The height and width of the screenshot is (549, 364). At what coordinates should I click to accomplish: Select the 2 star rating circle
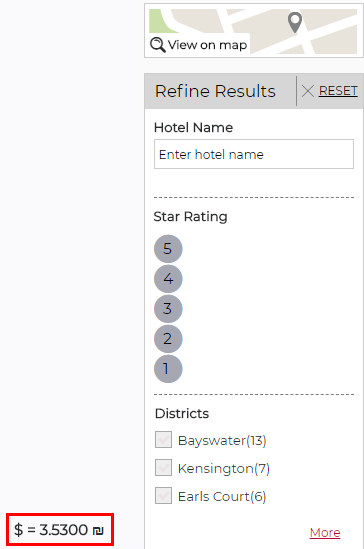[x=168, y=339]
